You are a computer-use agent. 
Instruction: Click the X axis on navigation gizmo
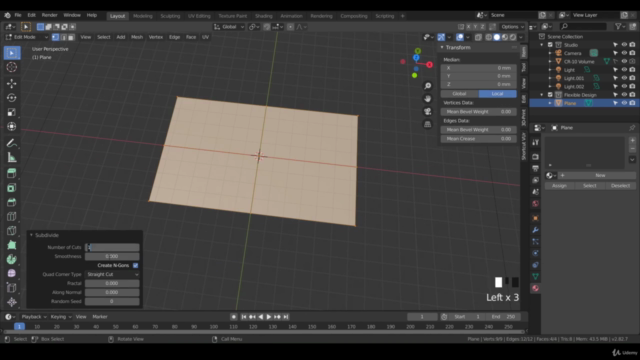429,64
